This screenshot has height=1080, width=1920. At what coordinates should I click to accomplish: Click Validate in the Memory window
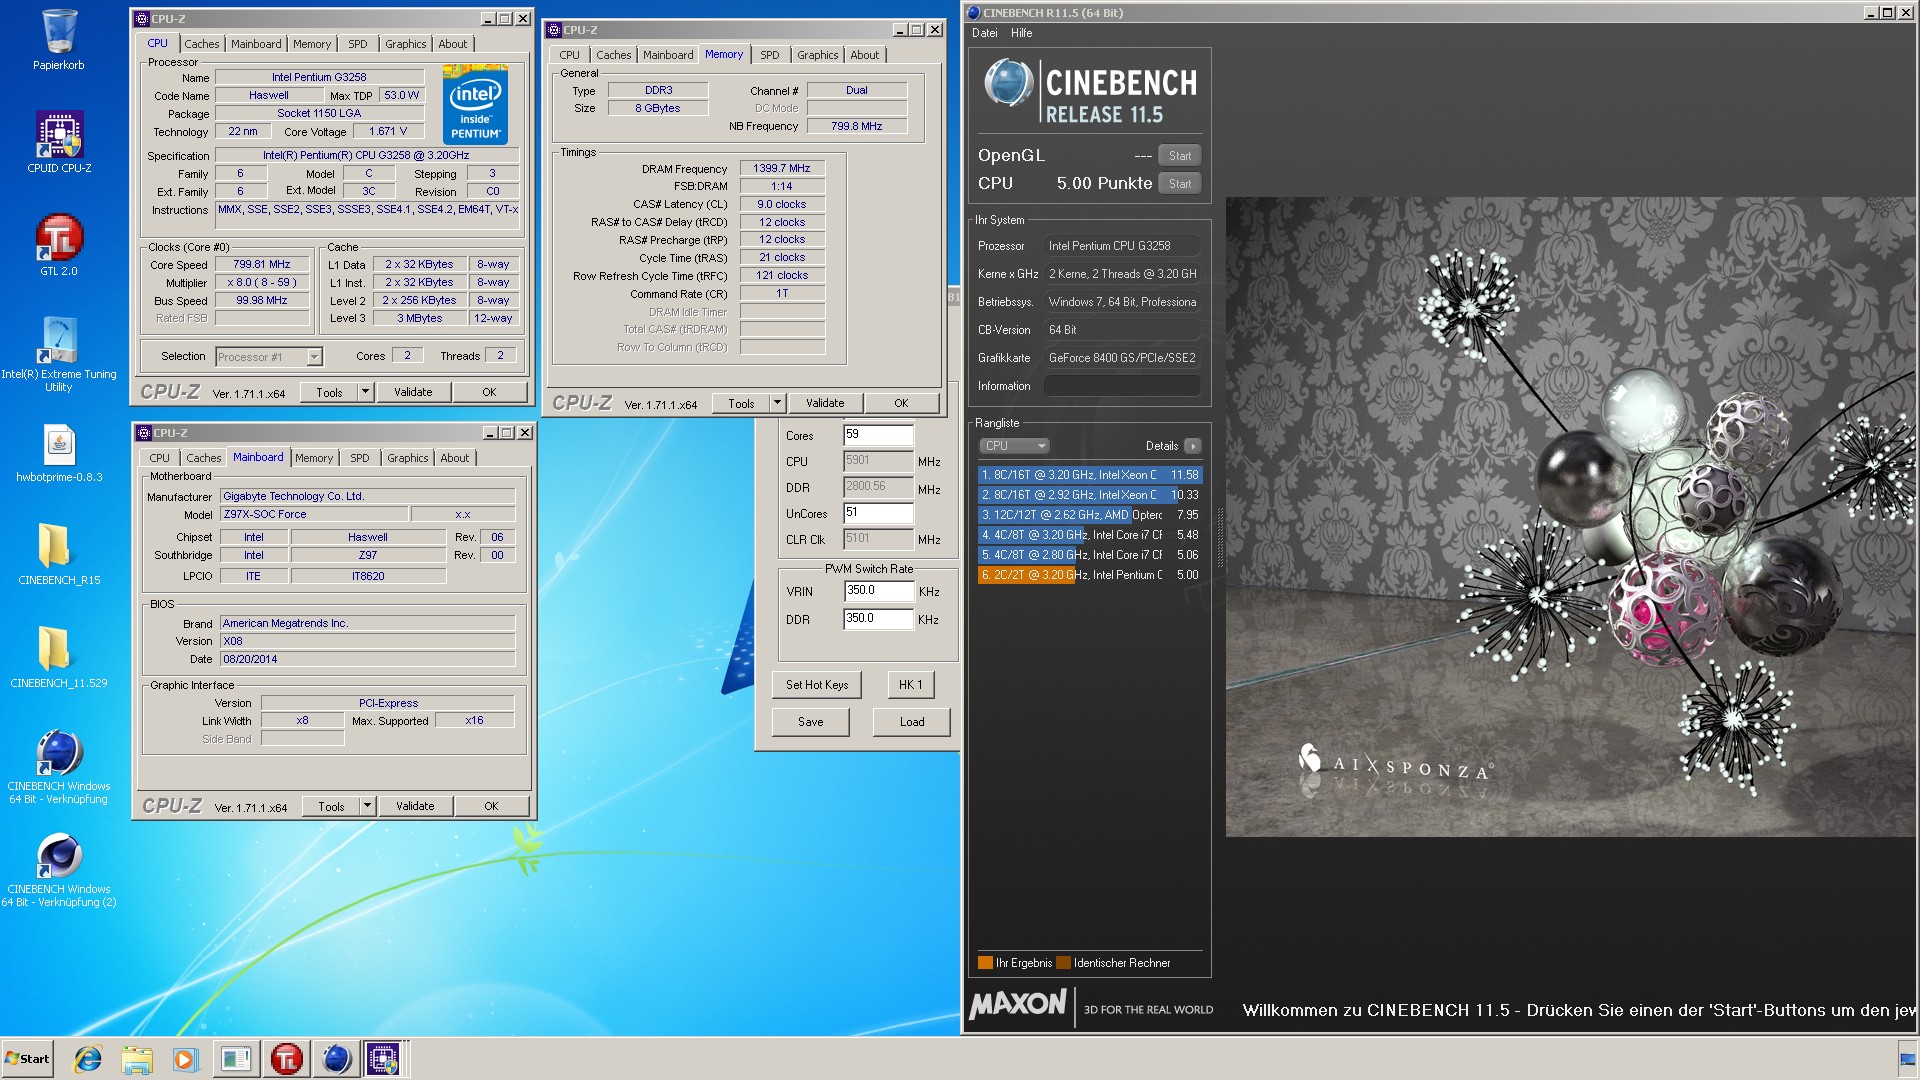point(825,403)
